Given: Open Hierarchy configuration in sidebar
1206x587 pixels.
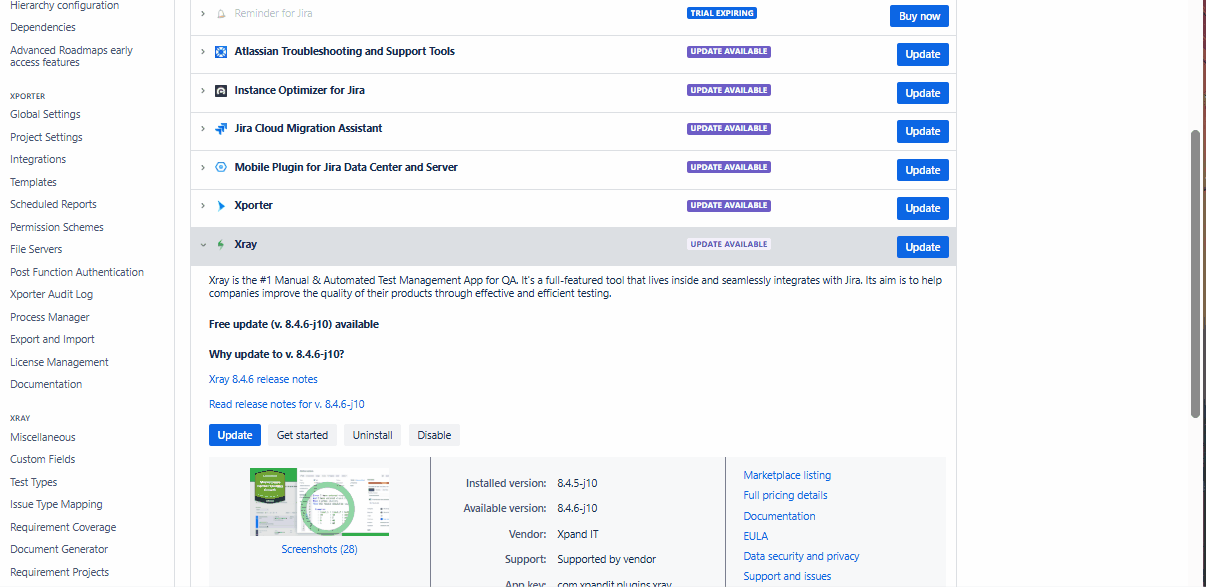Looking at the screenshot, I should click(64, 6).
